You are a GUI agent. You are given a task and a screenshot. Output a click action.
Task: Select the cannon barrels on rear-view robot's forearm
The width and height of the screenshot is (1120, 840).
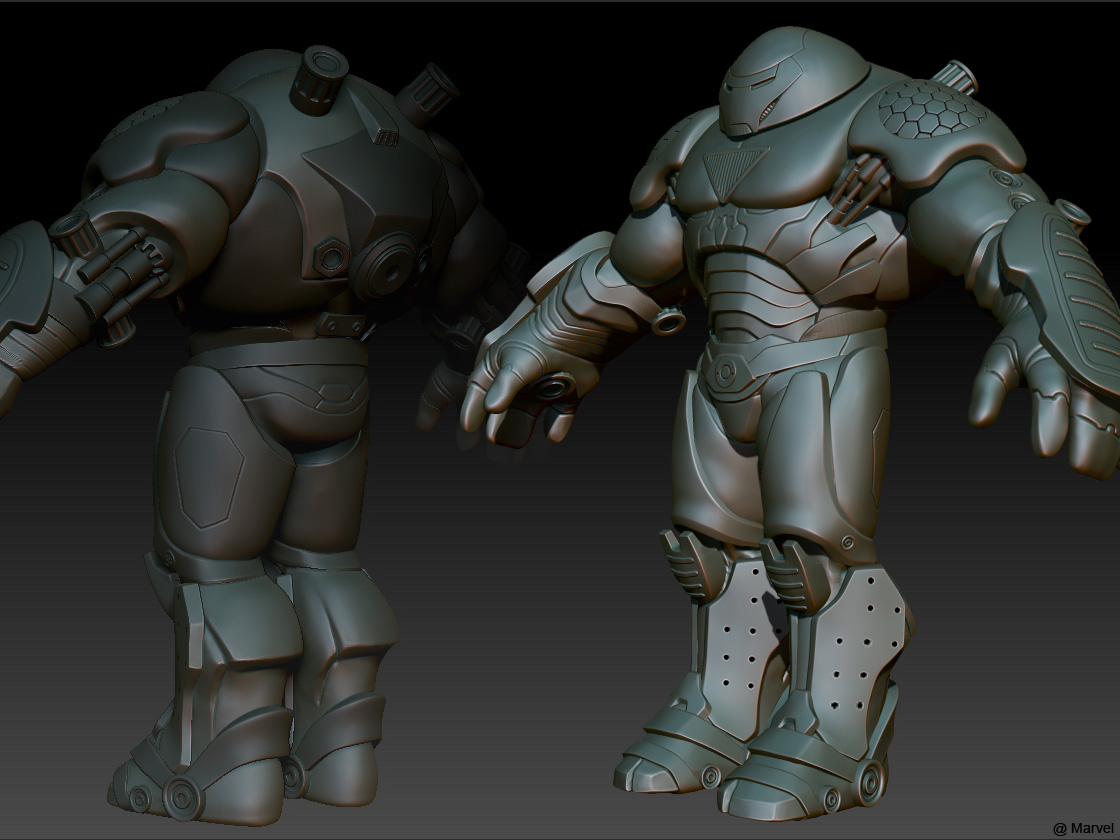(x=120, y=265)
